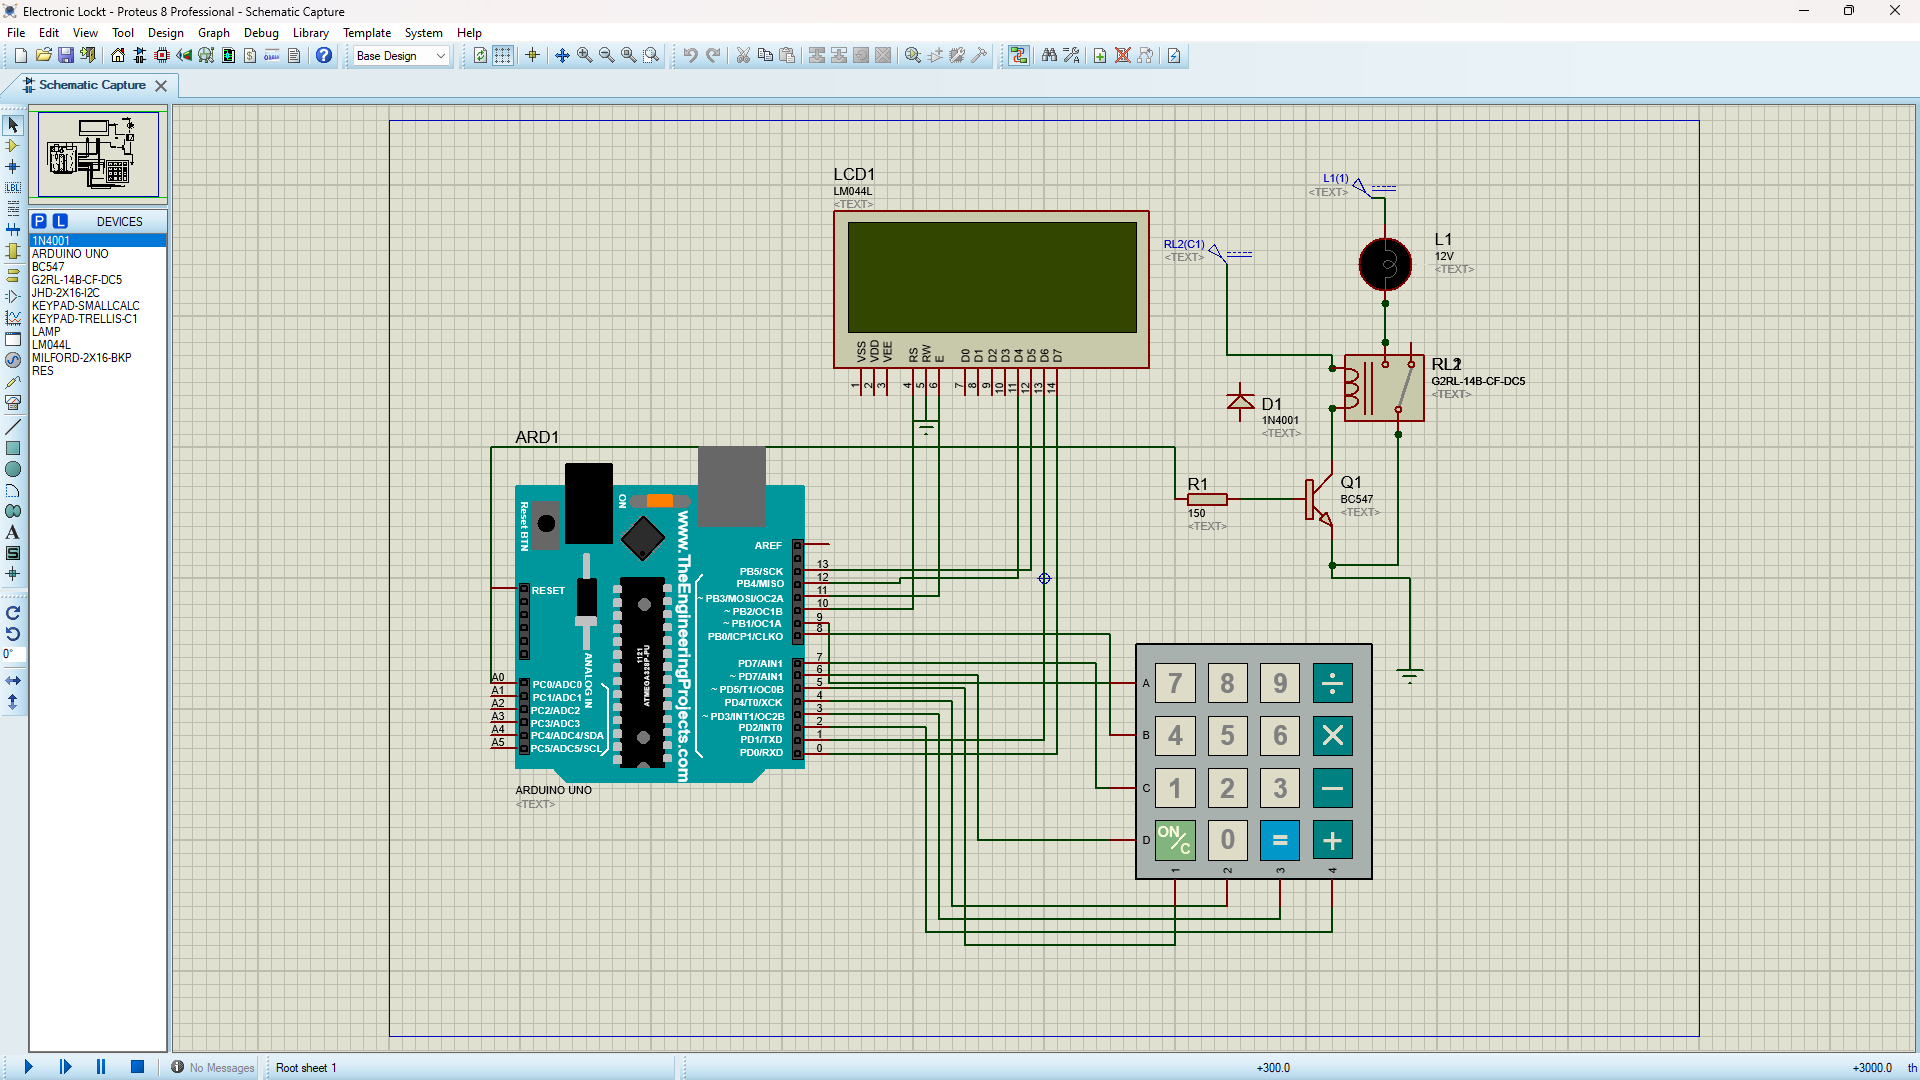Image resolution: width=1920 pixels, height=1080 pixels.
Task: Open the Base Design variant dropdown
Action: click(401, 56)
